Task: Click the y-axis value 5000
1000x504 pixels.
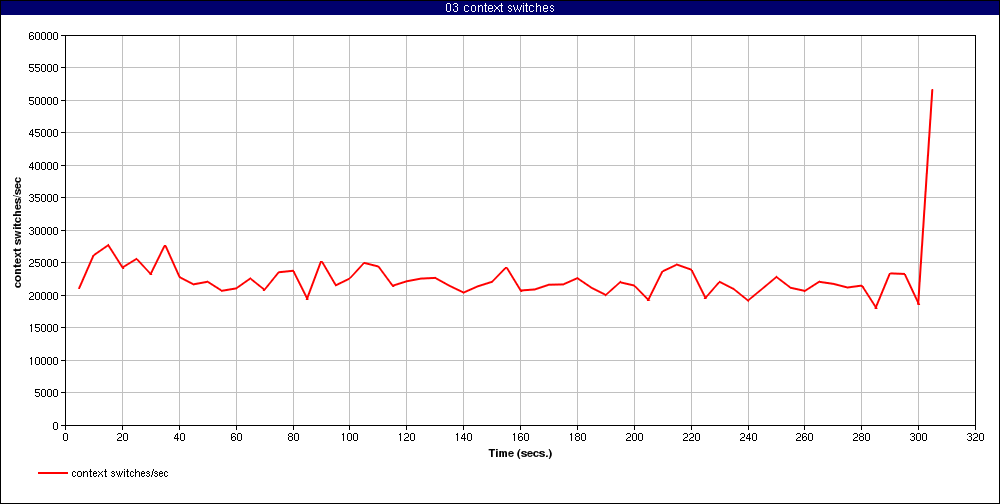Action: pos(49,393)
